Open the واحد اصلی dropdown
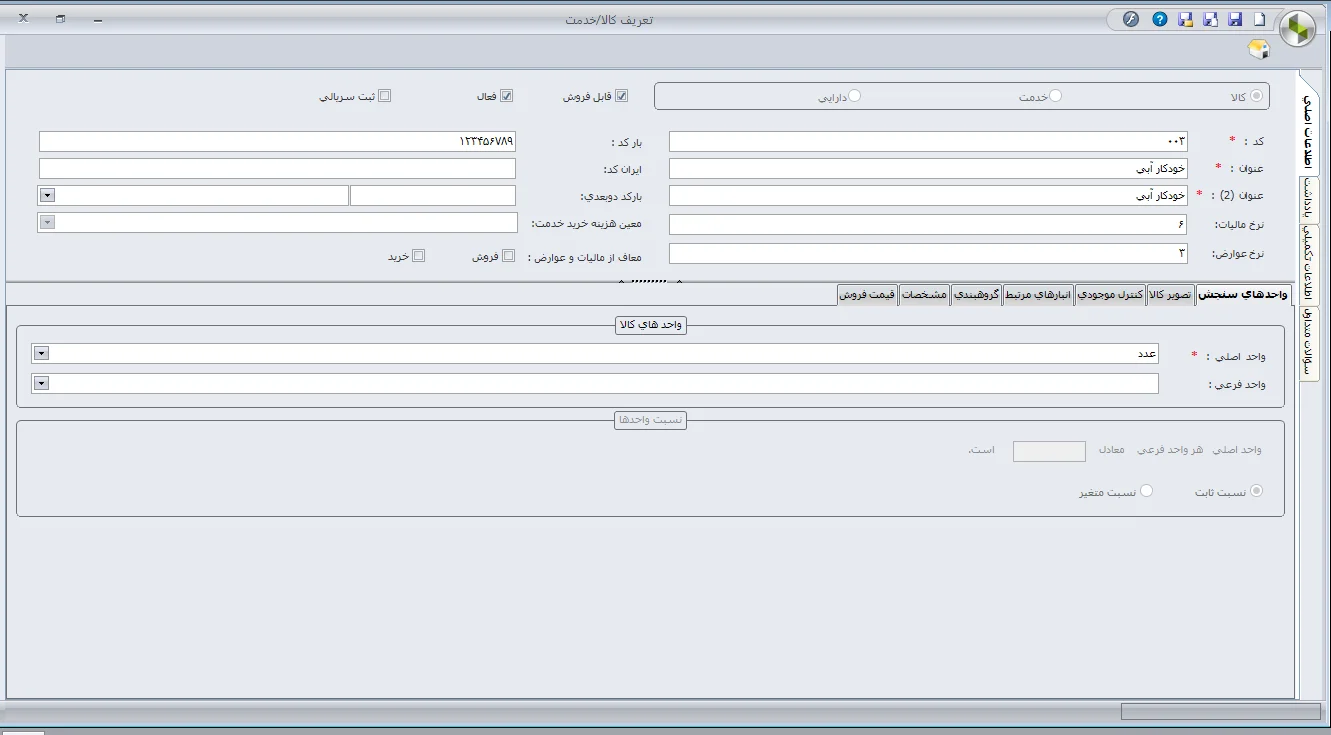 [x=40, y=353]
